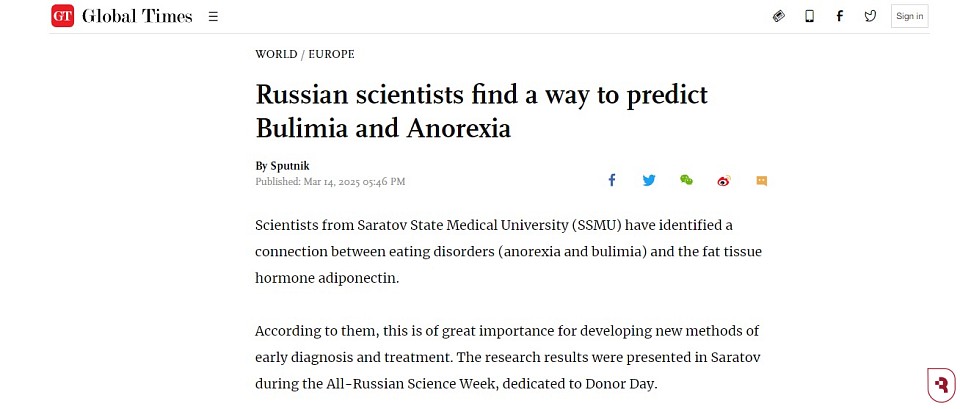Visit Twitter page from header icon

pos(870,17)
